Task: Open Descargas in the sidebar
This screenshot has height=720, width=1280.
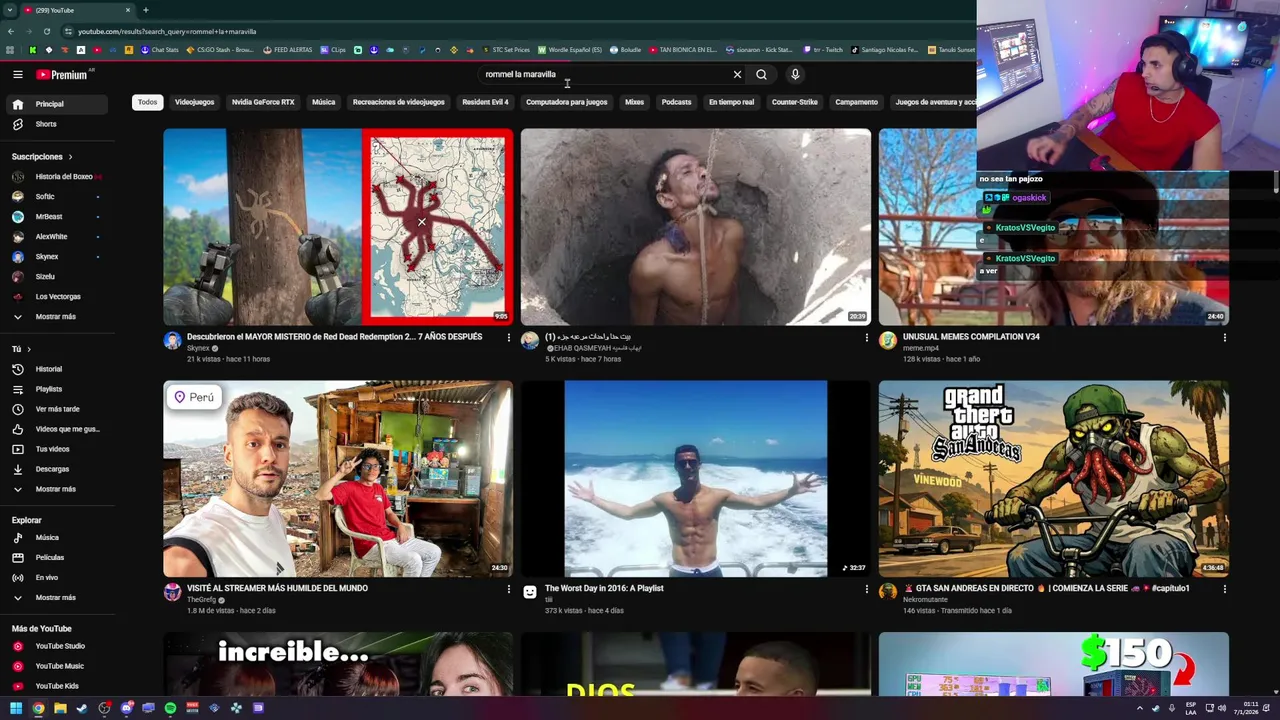Action: (57, 469)
